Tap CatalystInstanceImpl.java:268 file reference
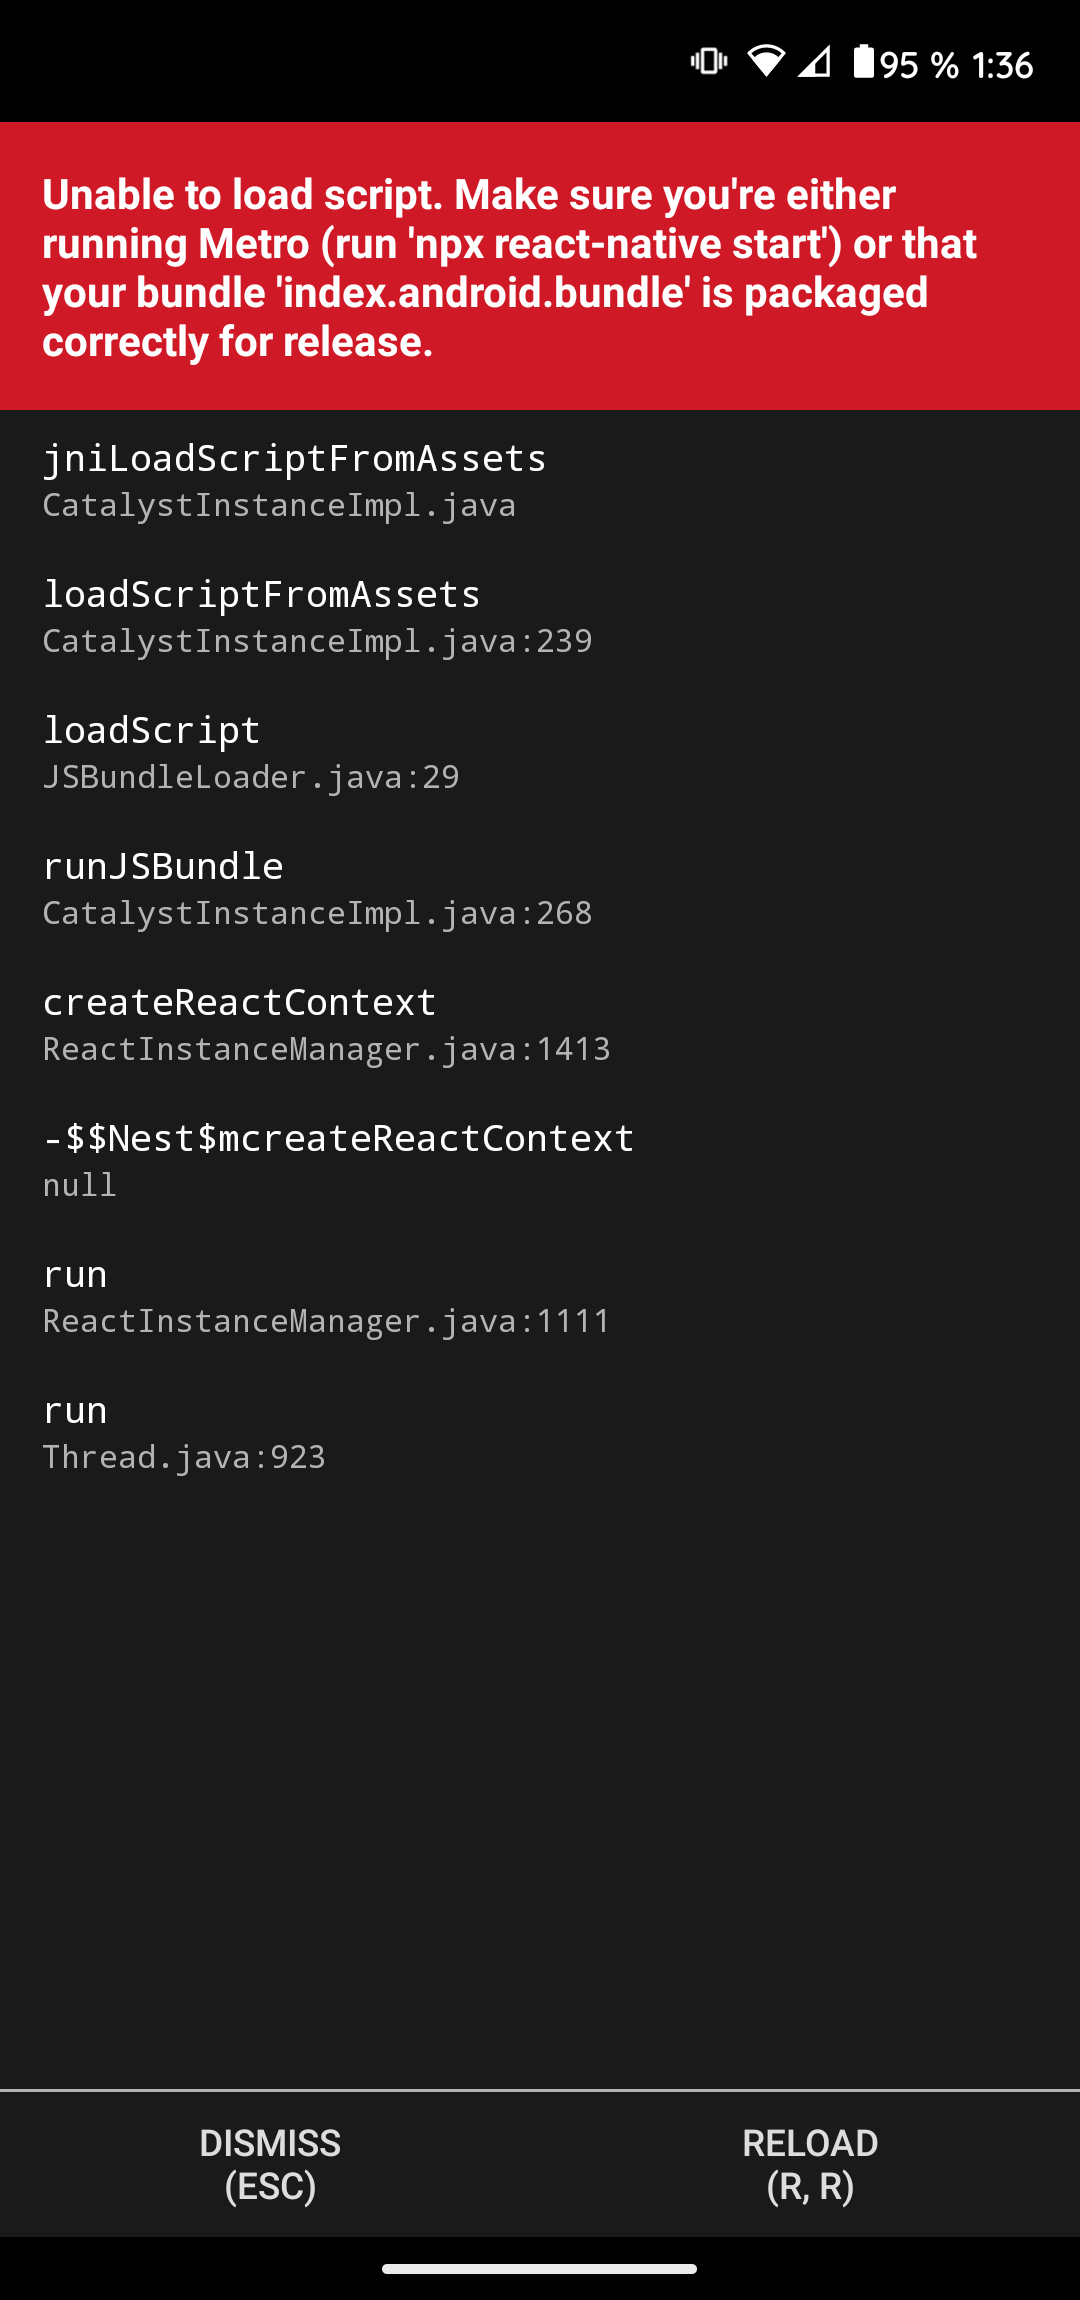Screen dimensions: 1080x2300 (x=316, y=913)
